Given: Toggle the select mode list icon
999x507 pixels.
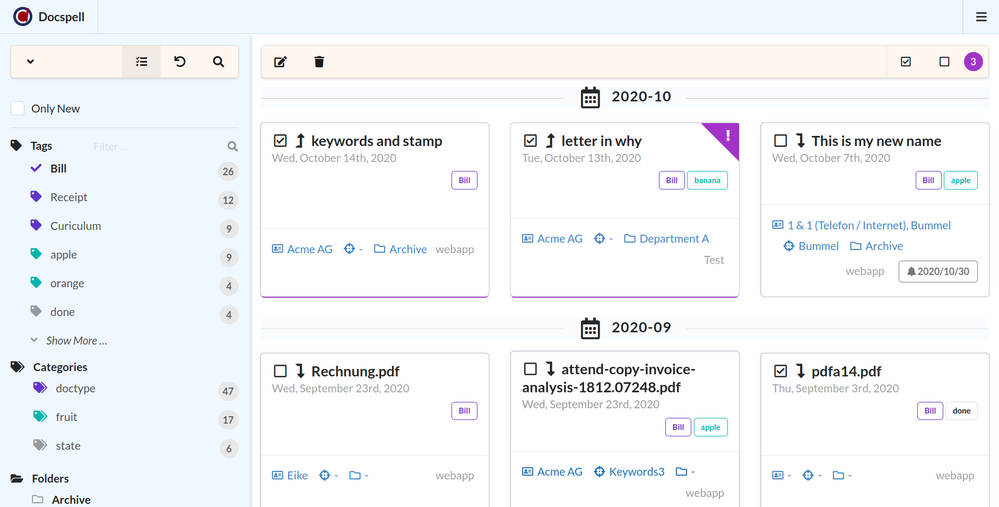Looking at the screenshot, I should (142, 62).
